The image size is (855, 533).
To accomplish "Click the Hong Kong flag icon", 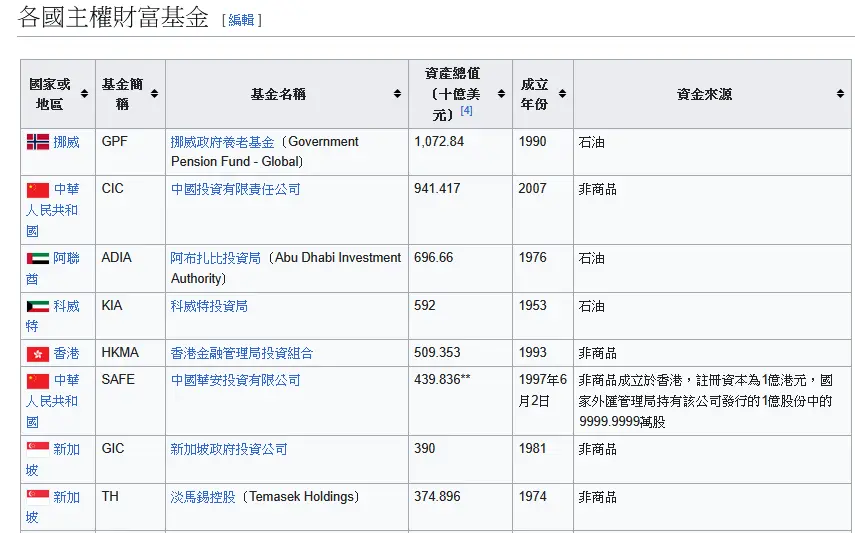I will point(38,354).
